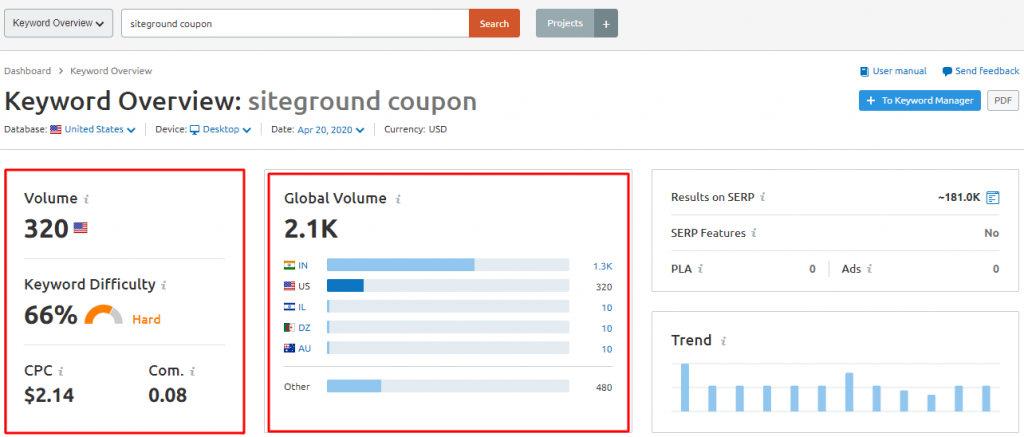Screen dimensions: 1024x437
Task: Show info for Results on SERP
Action: [x=763, y=197]
